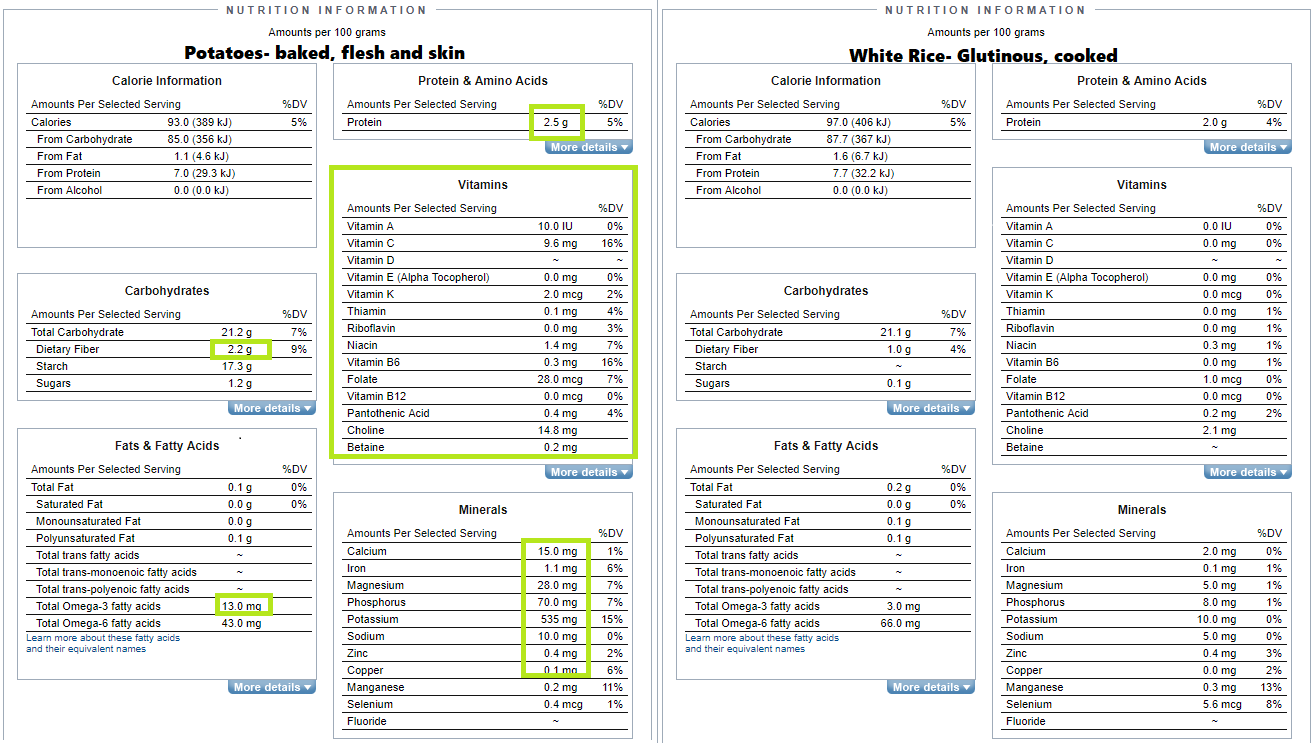Click the Potatoes Niacin value '1.4 mg'

click(561, 345)
